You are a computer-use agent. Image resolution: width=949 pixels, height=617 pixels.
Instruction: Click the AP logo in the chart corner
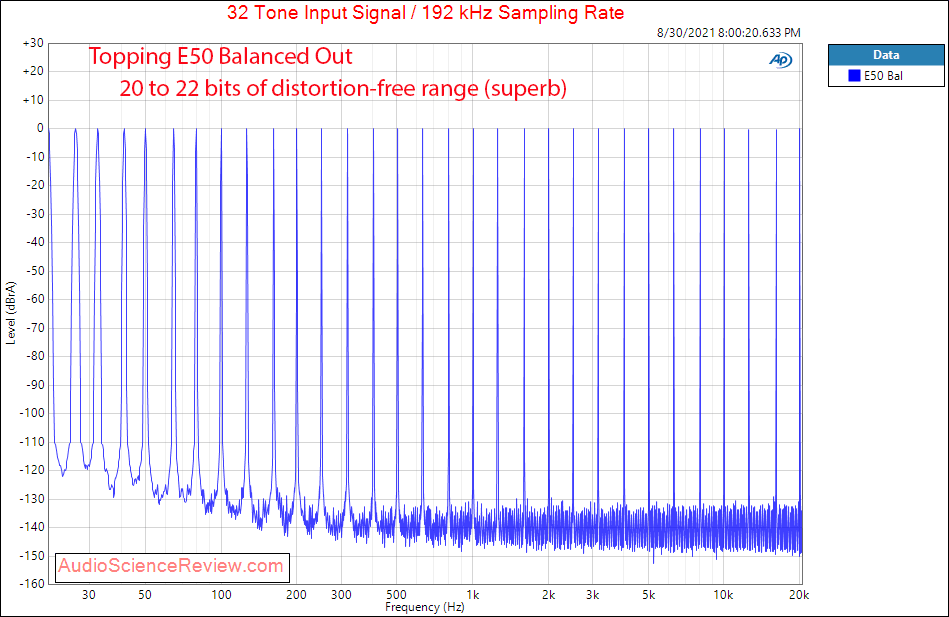(x=780, y=60)
